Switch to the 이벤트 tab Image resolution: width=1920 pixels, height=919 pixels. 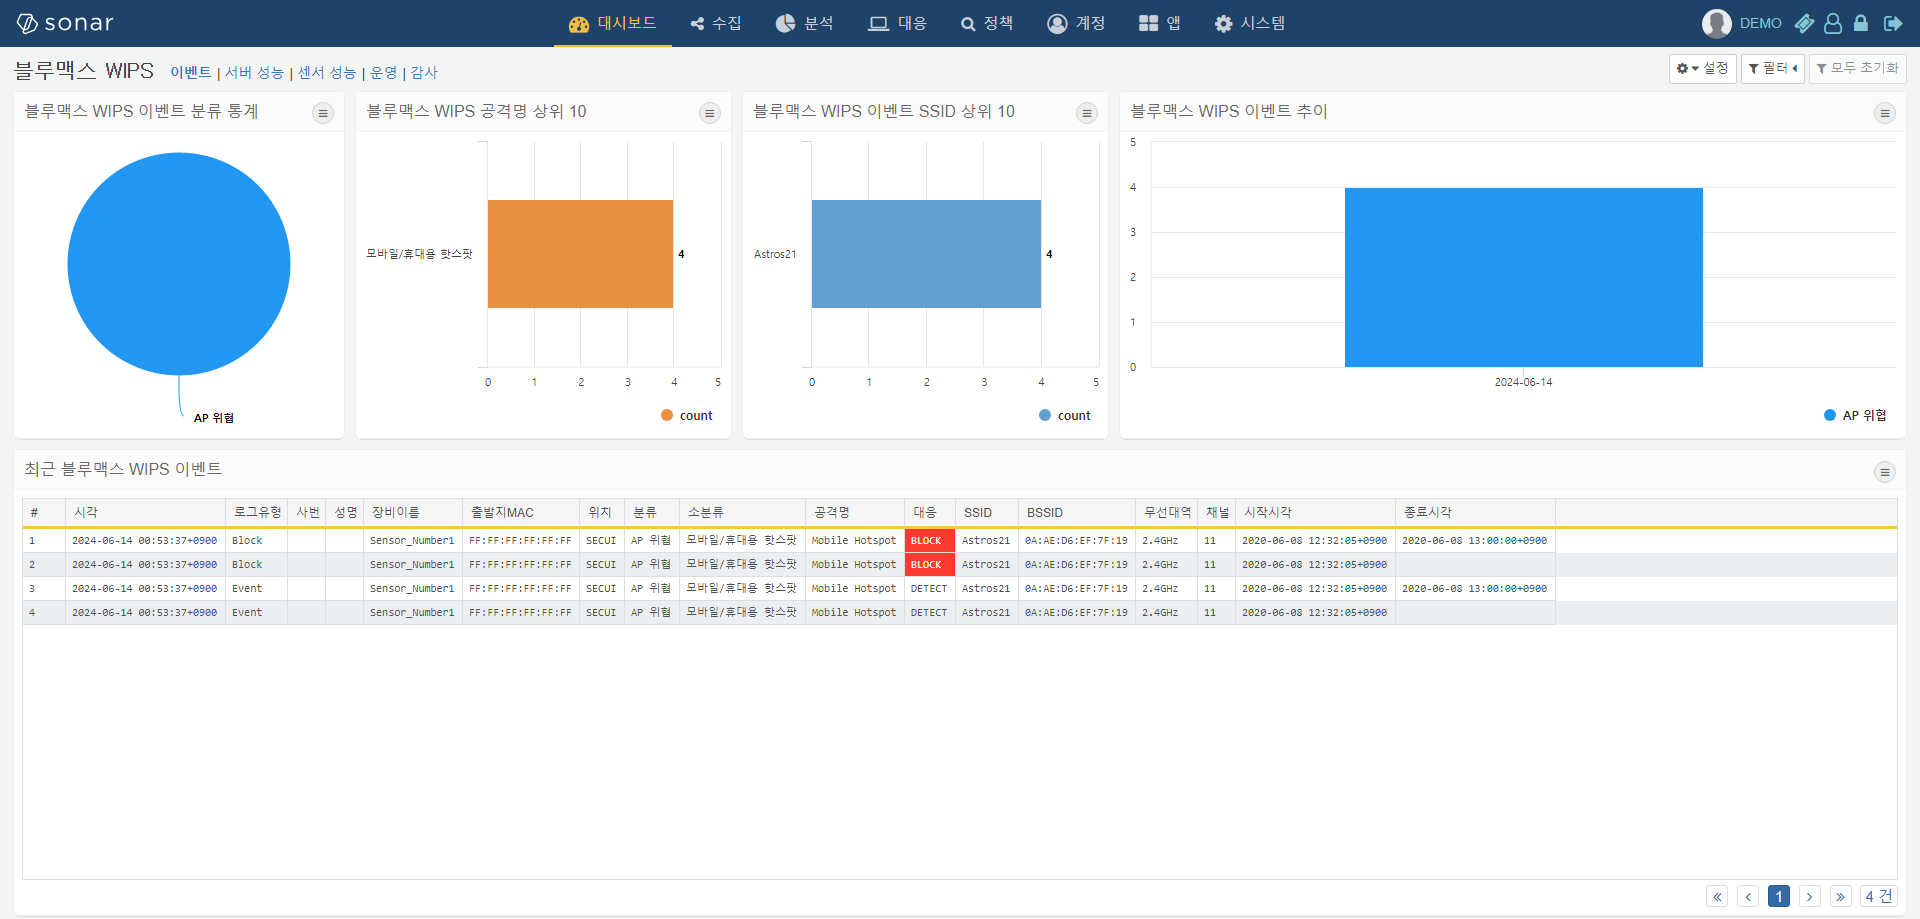click(x=191, y=72)
